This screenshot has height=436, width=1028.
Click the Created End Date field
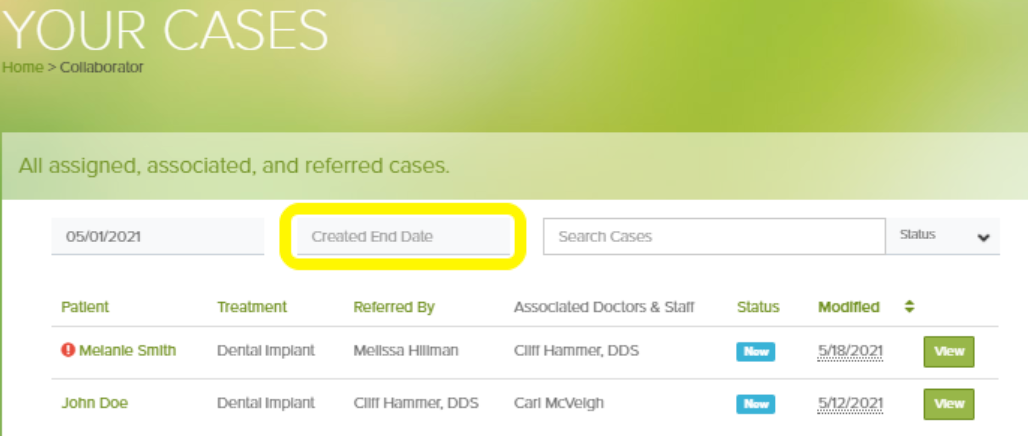(403, 237)
